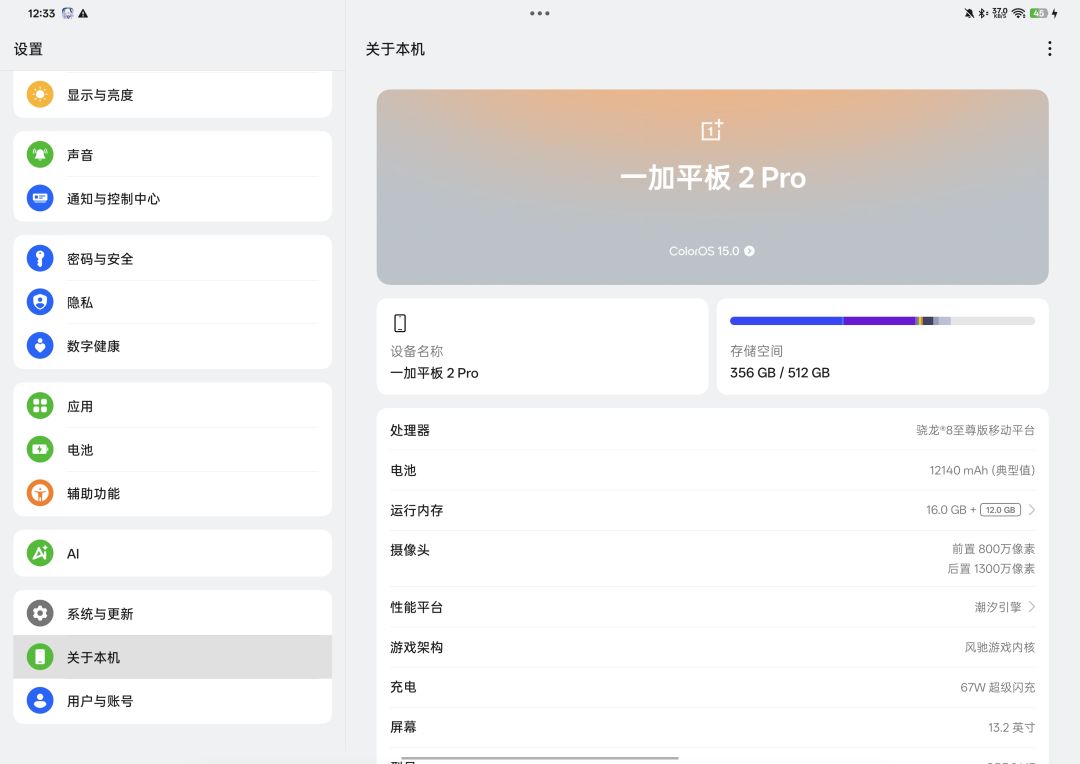The image size is (1080, 764).
Task: Open the 设备名称 card
Action: (x=542, y=347)
